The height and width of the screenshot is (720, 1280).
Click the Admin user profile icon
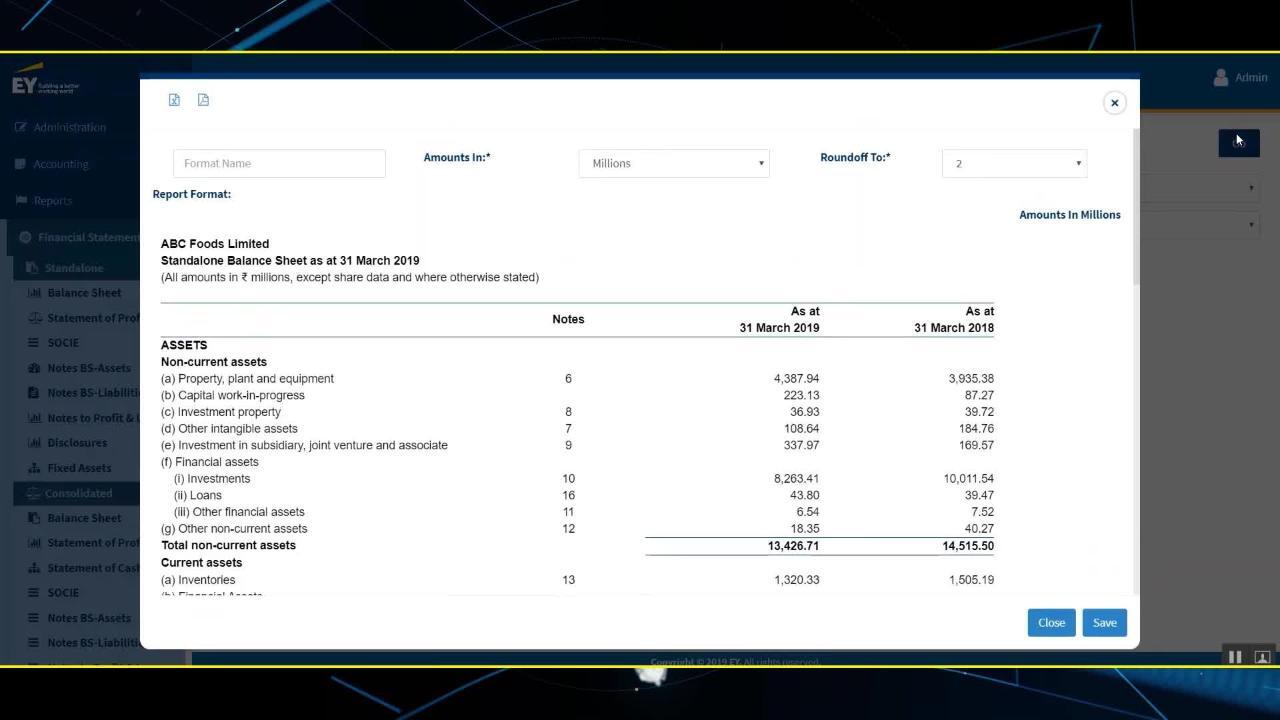1220,77
